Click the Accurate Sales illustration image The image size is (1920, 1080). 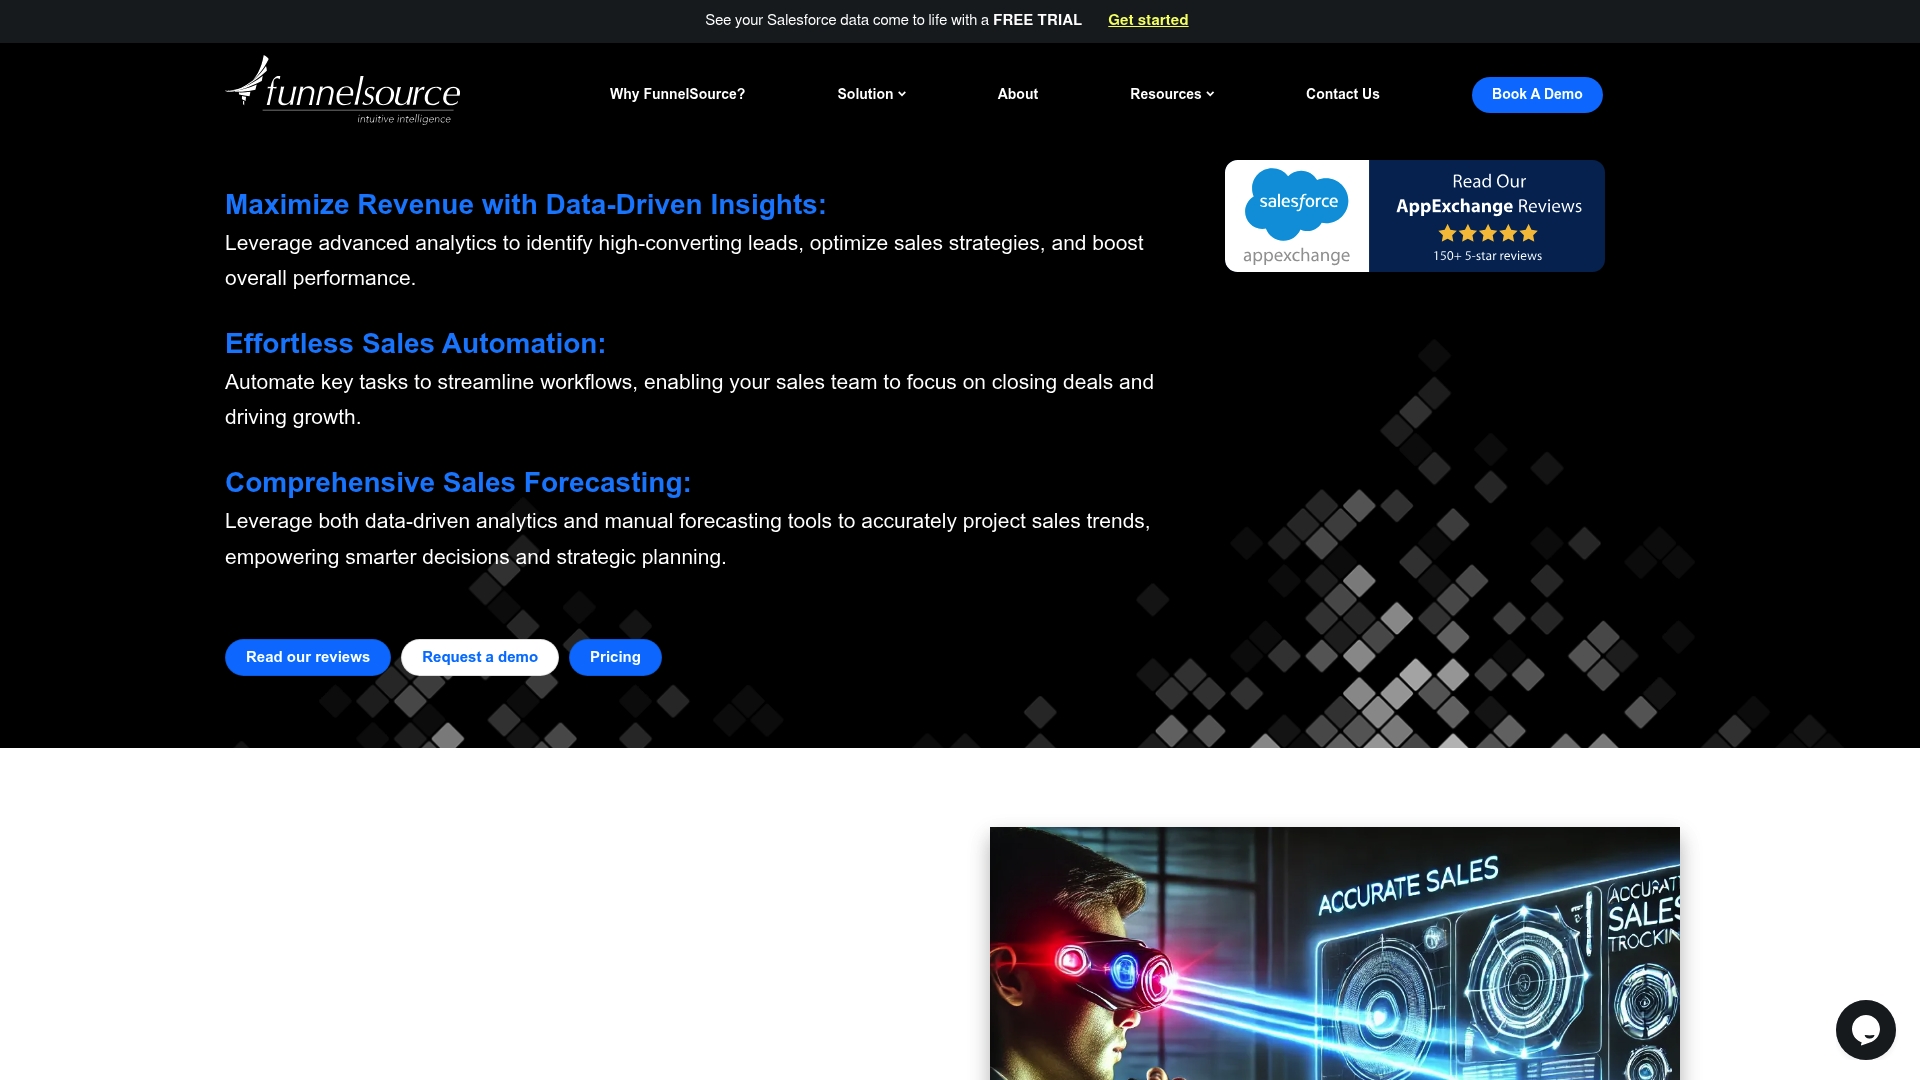pos(1335,953)
